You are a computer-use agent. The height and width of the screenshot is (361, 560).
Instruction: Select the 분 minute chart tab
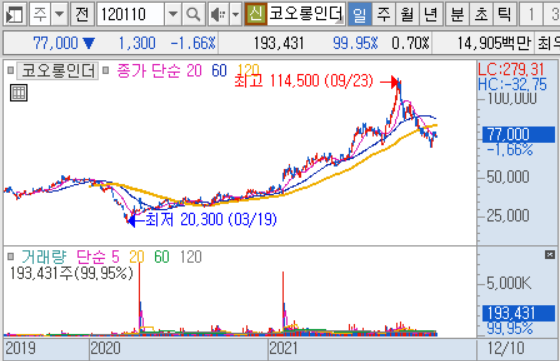[x=457, y=15]
